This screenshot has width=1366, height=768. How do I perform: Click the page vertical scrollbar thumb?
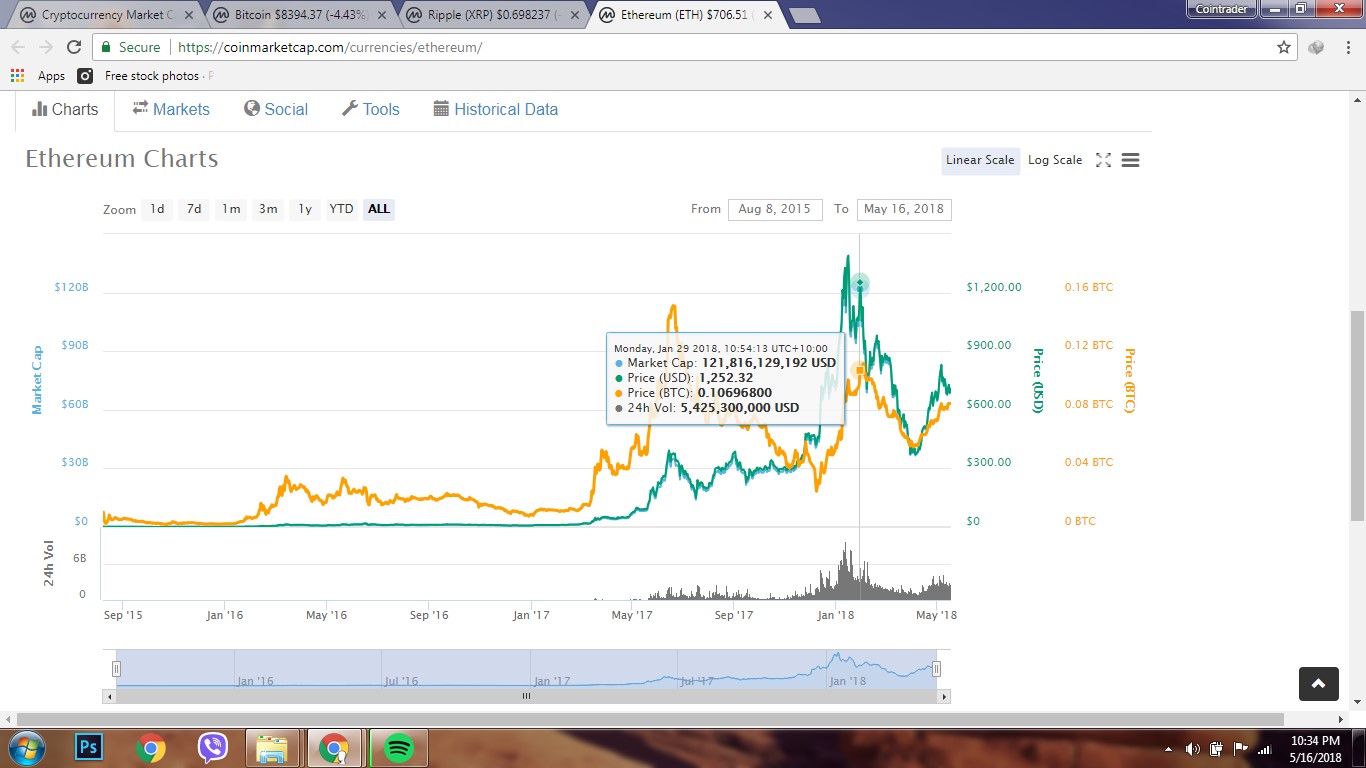point(1357,415)
